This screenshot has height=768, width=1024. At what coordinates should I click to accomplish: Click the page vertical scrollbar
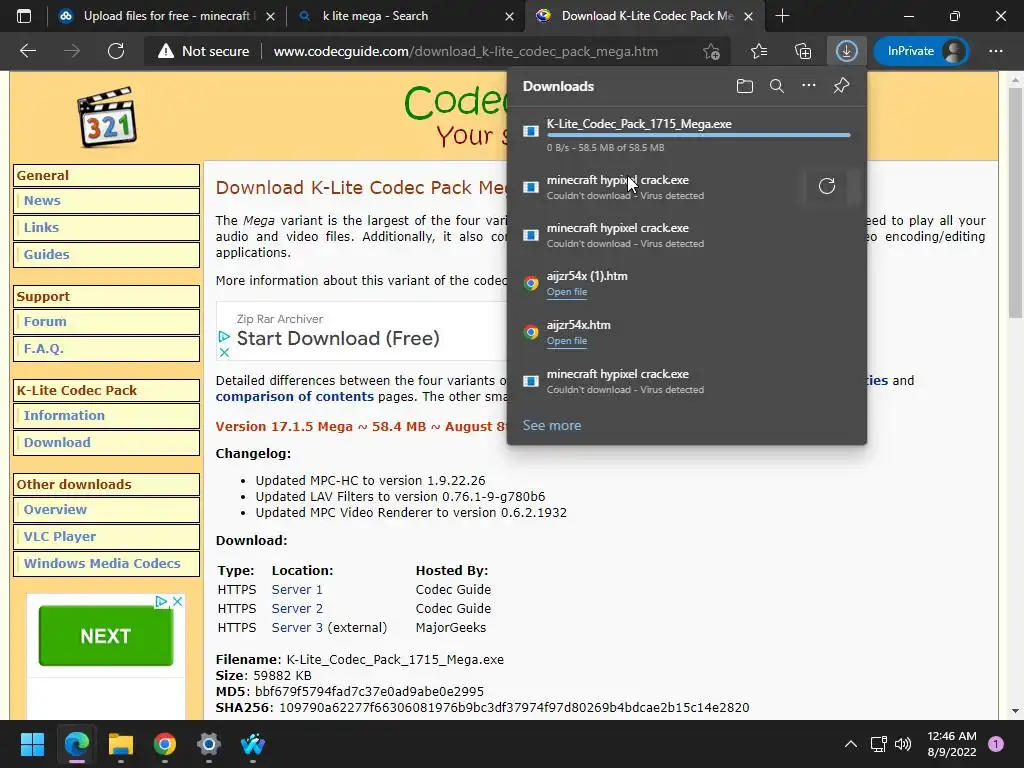coord(1015,202)
